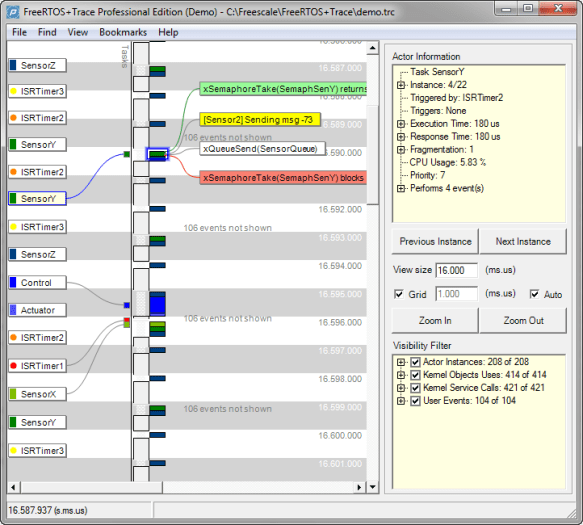Click the small blue Control marker left of timeline
This screenshot has height=525, width=583.
(127, 305)
